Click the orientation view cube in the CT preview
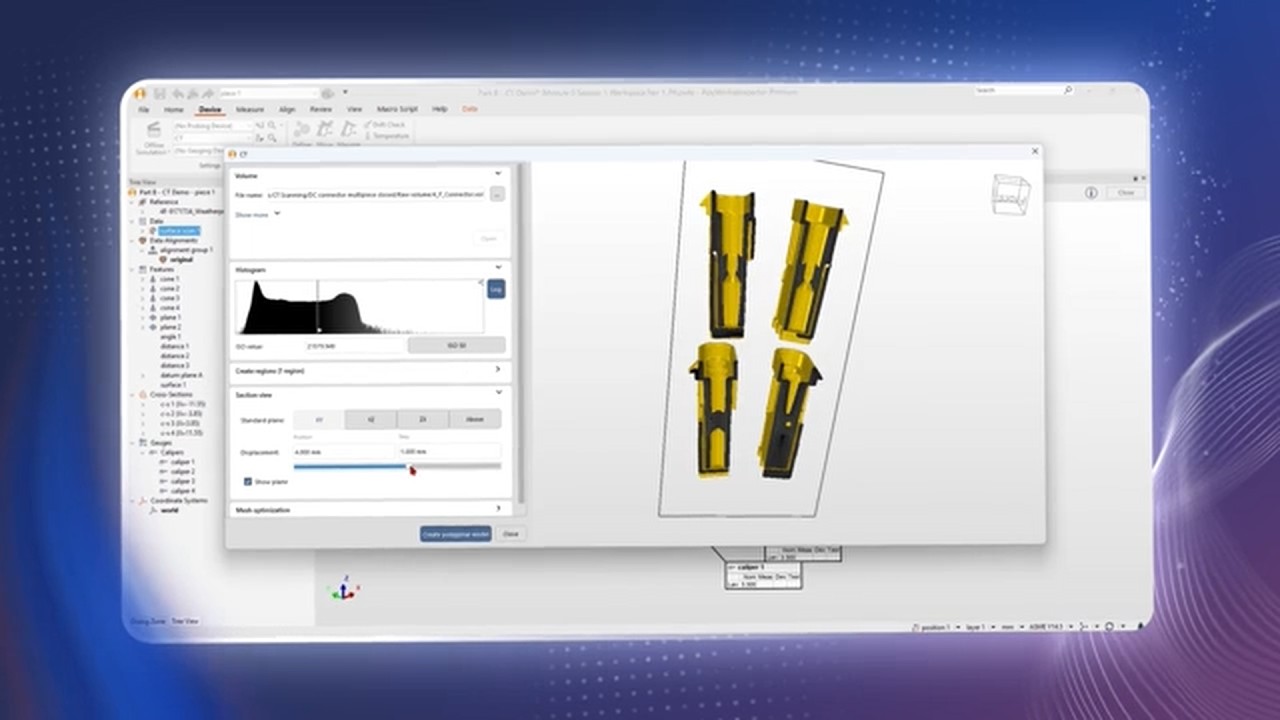Viewport: 1280px width, 720px height. click(x=1010, y=194)
